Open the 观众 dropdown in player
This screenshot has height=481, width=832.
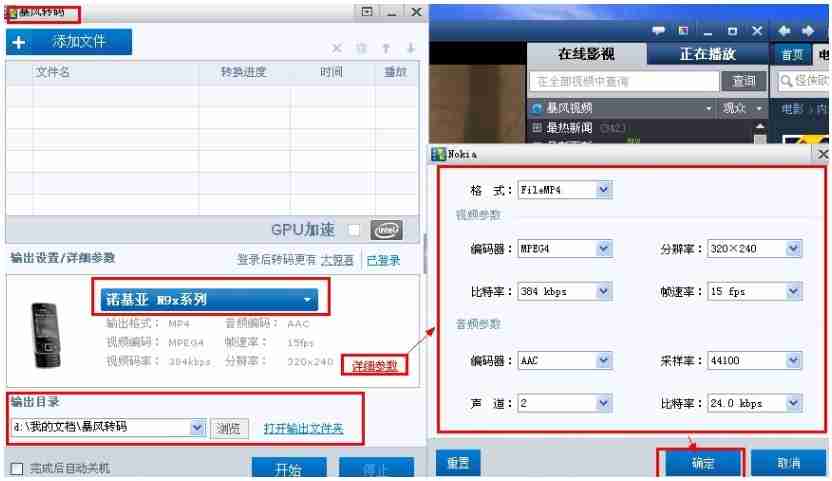(x=742, y=108)
